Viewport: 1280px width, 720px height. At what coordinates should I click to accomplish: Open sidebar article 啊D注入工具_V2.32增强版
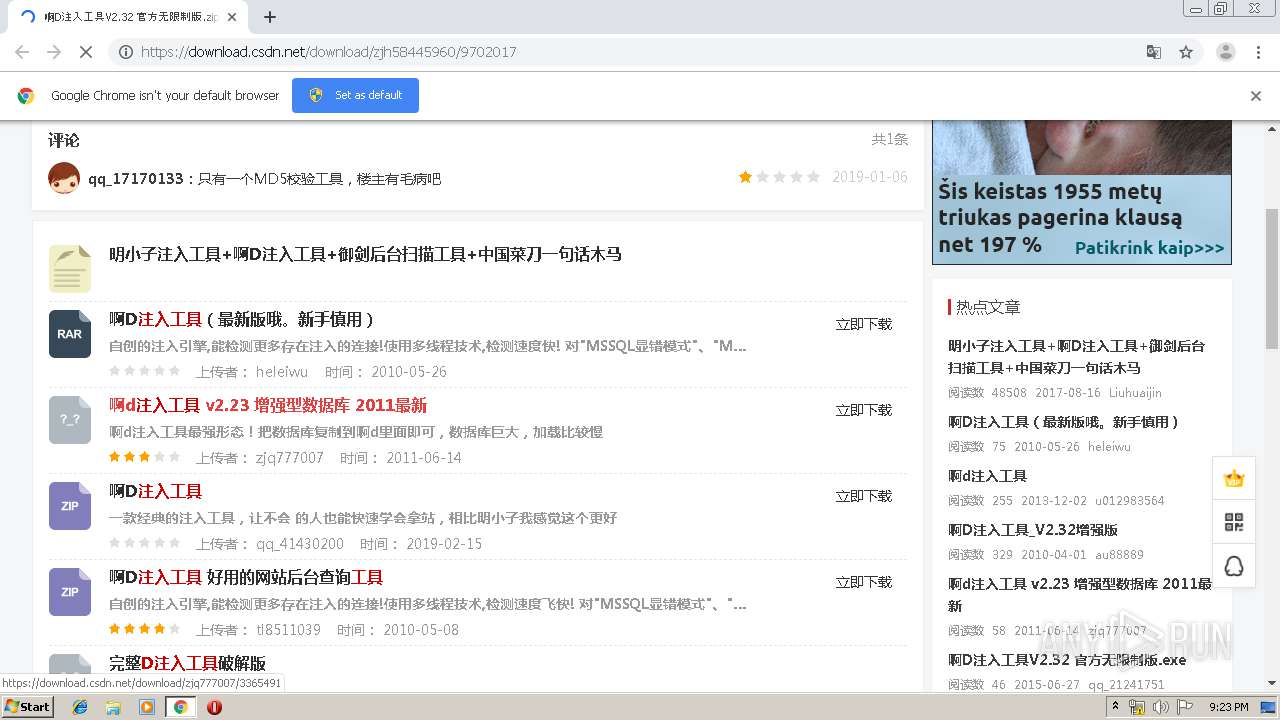click(1033, 530)
